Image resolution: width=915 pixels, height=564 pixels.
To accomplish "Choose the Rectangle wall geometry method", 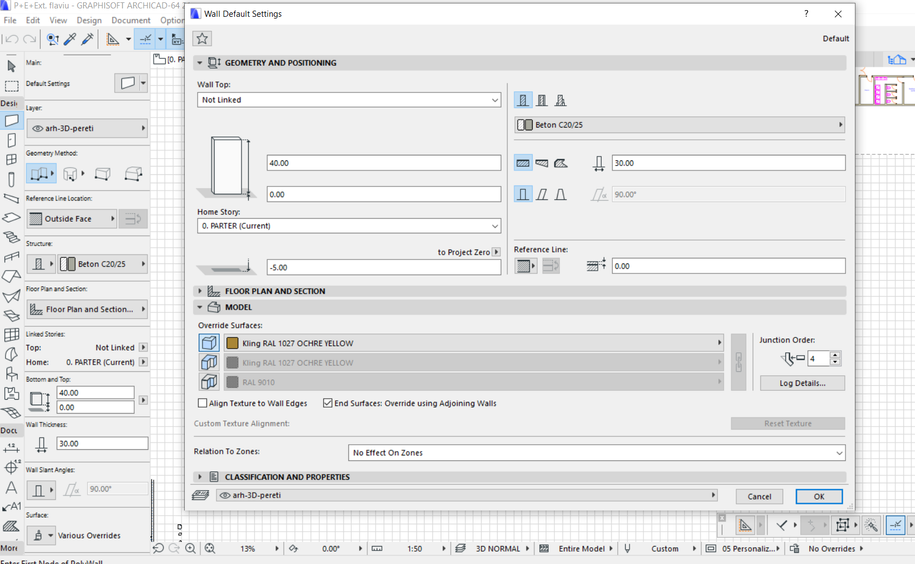I will (103, 173).
